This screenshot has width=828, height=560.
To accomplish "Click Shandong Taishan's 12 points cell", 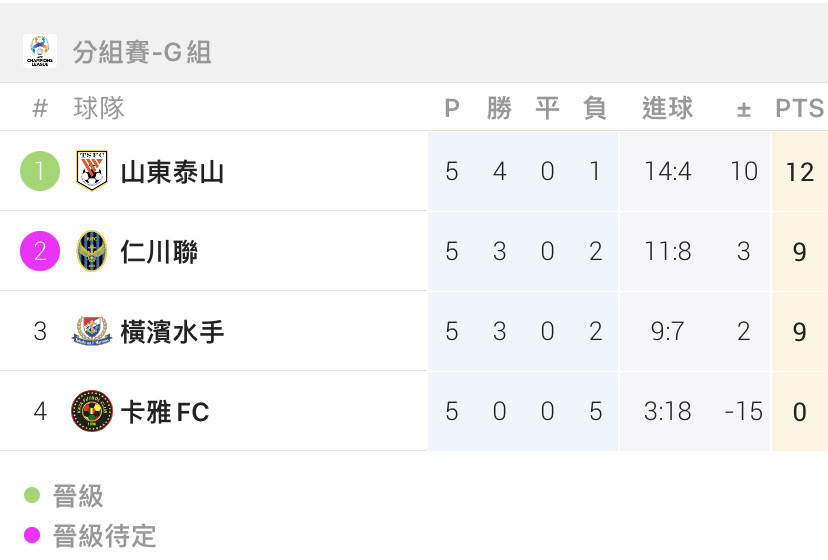I will (799, 172).
